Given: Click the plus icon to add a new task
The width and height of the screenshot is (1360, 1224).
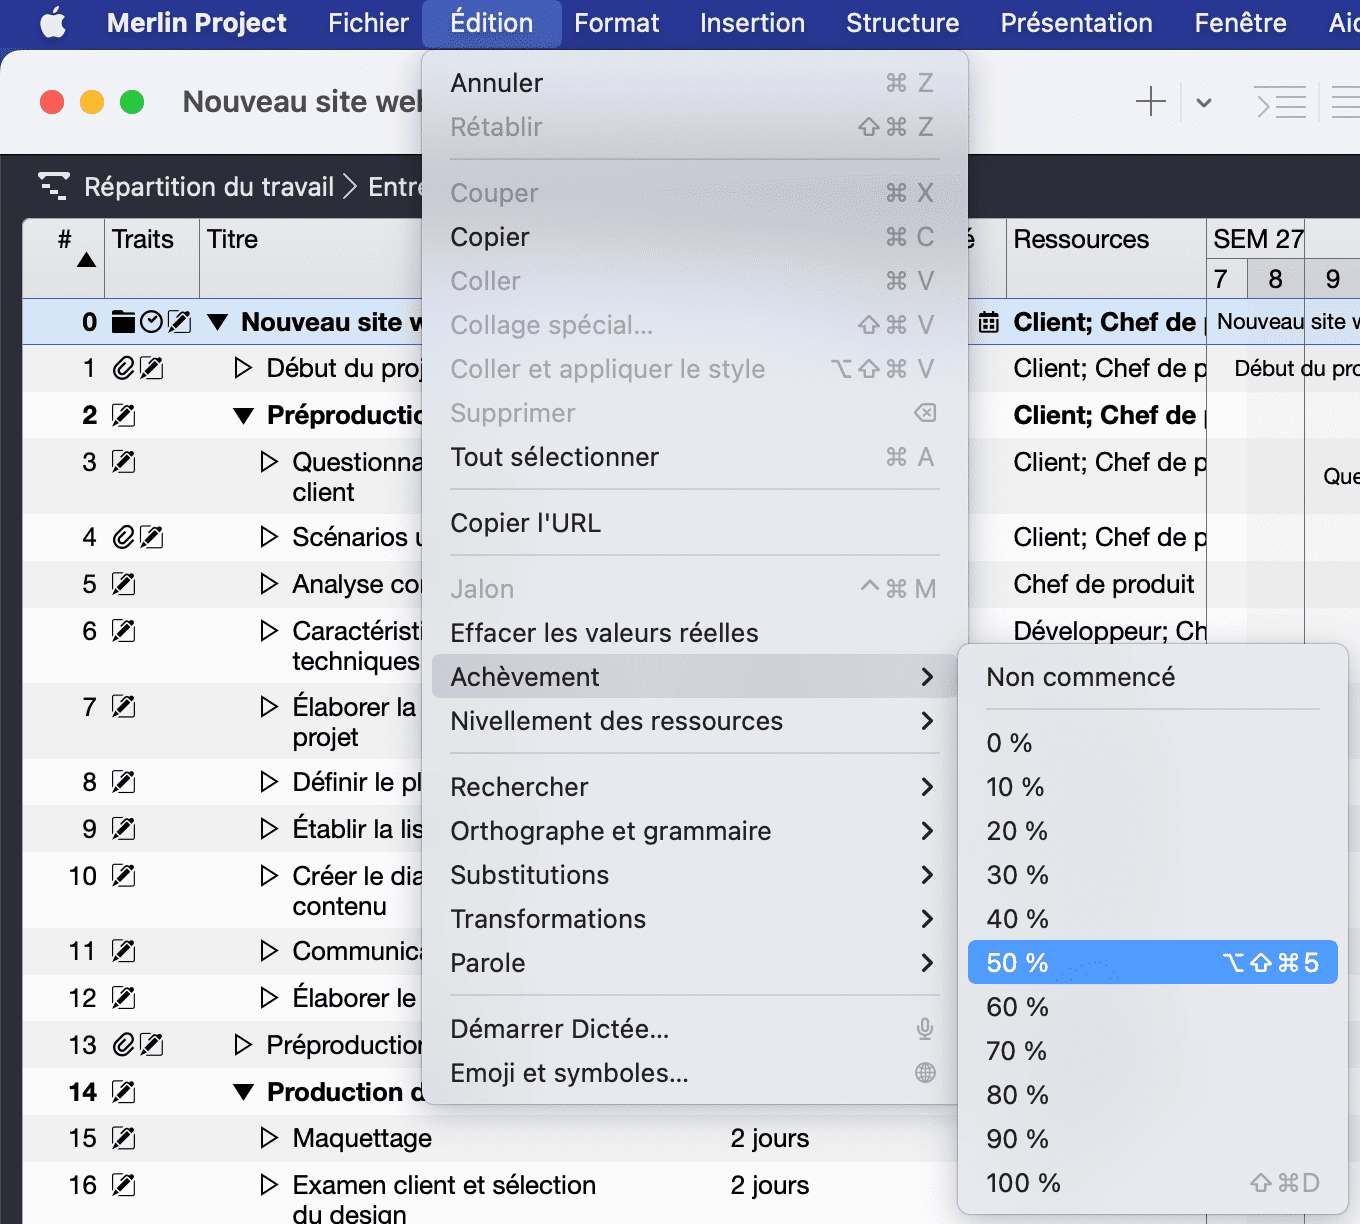Looking at the screenshot, I should tap(1151, 101).
